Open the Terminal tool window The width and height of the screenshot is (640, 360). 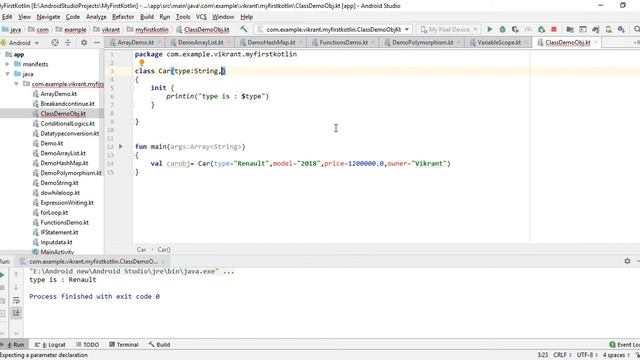[x=124, y=344]
